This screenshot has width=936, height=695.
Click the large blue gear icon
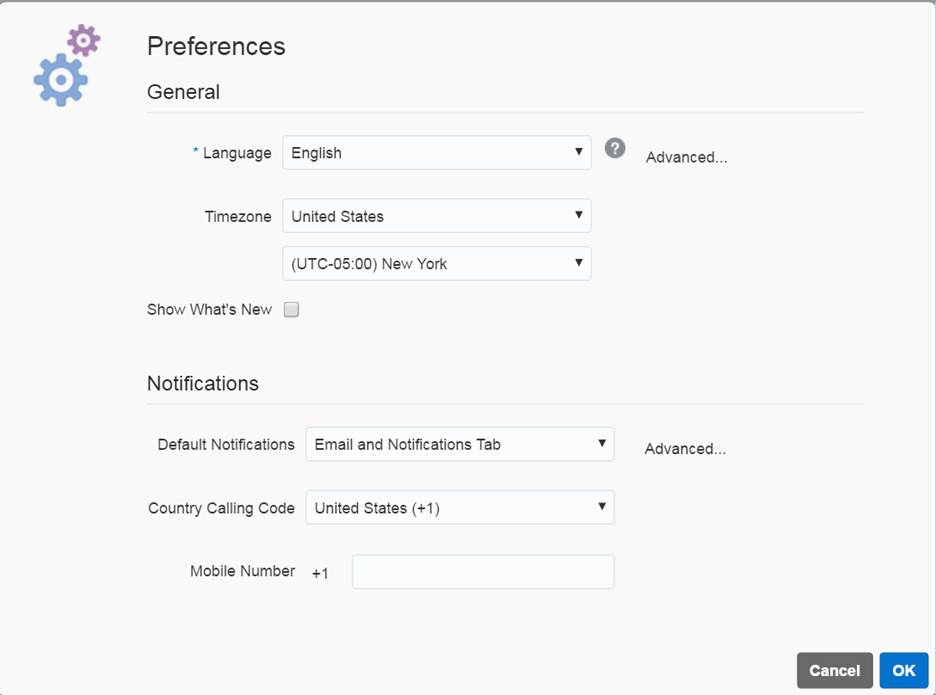pos(61,80)
